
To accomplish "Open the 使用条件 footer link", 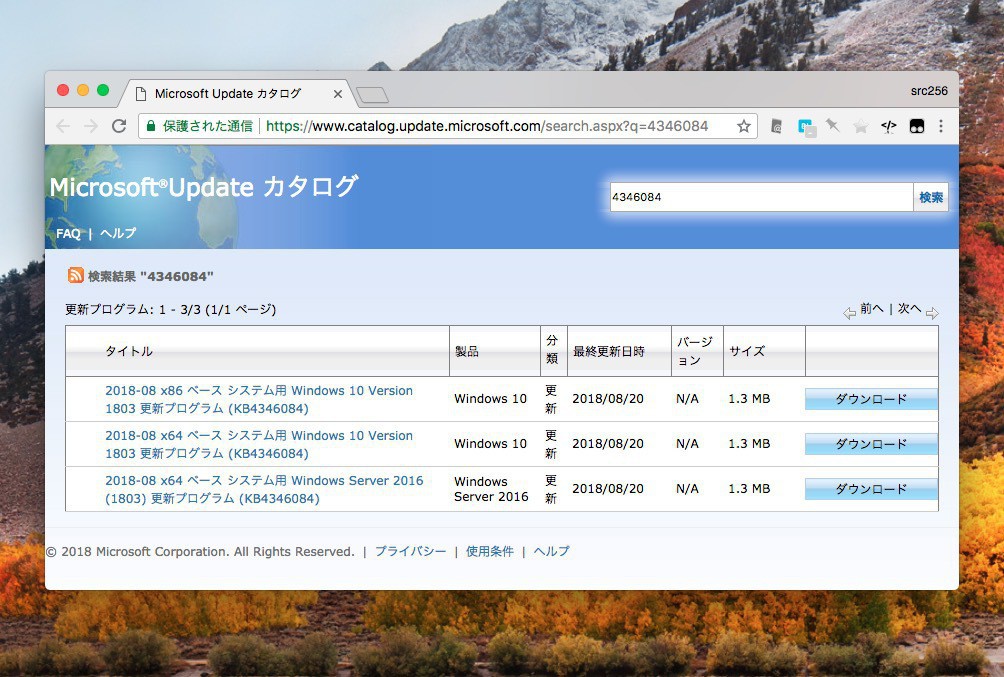I will click(x=489, y=551).
